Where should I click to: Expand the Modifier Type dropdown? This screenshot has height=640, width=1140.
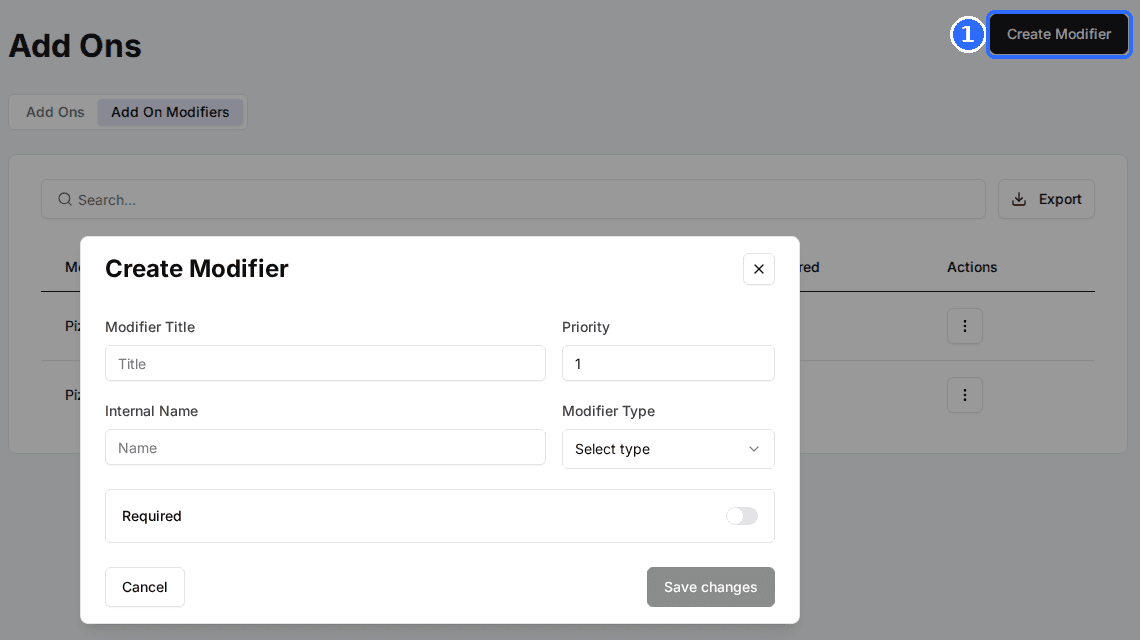click(668, 449)
